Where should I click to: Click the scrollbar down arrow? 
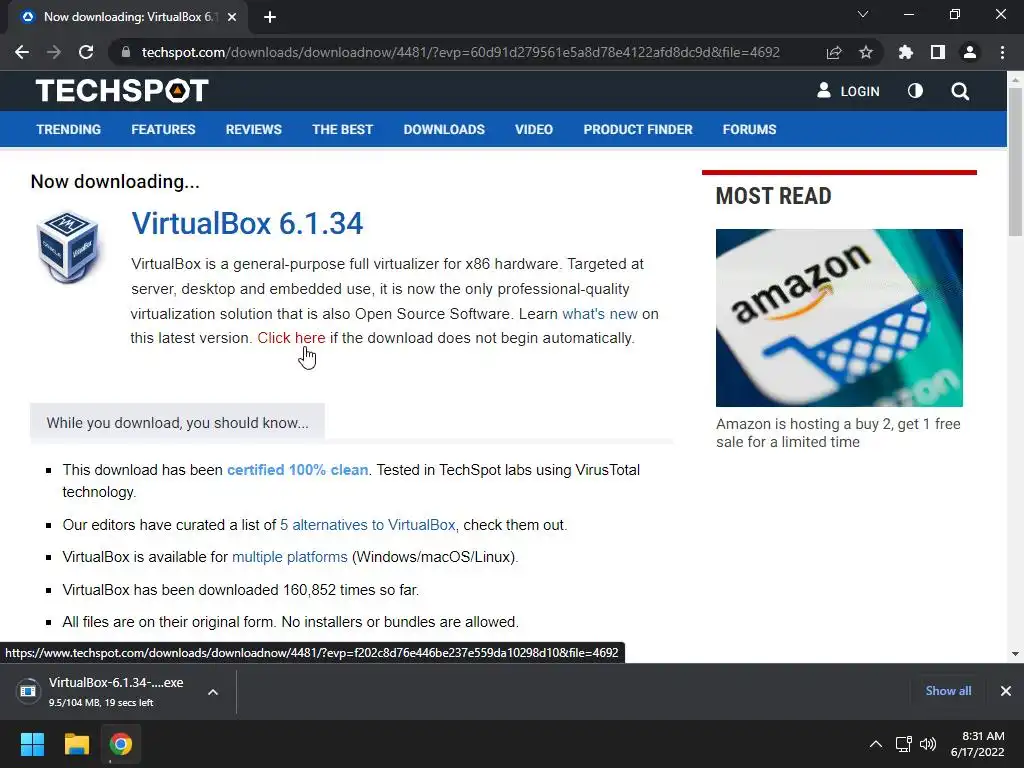1015,654
